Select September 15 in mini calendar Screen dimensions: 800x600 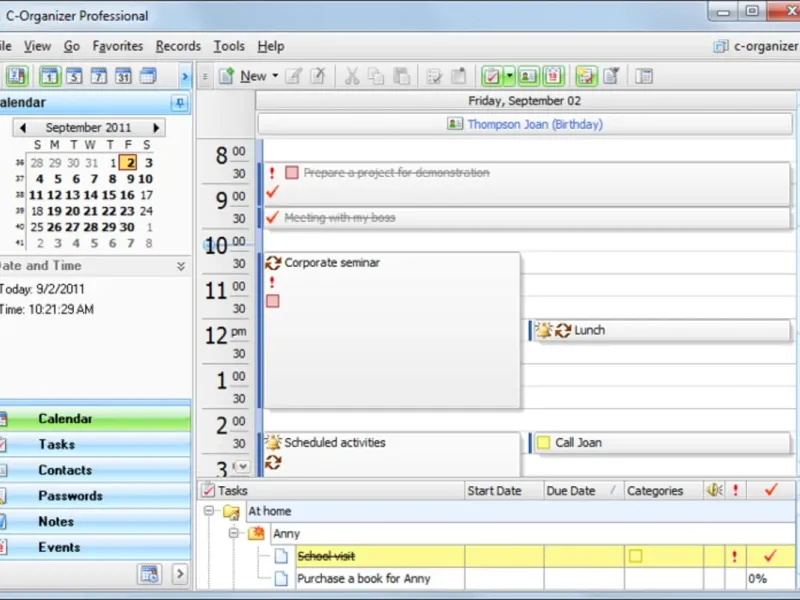coord(108,195)
